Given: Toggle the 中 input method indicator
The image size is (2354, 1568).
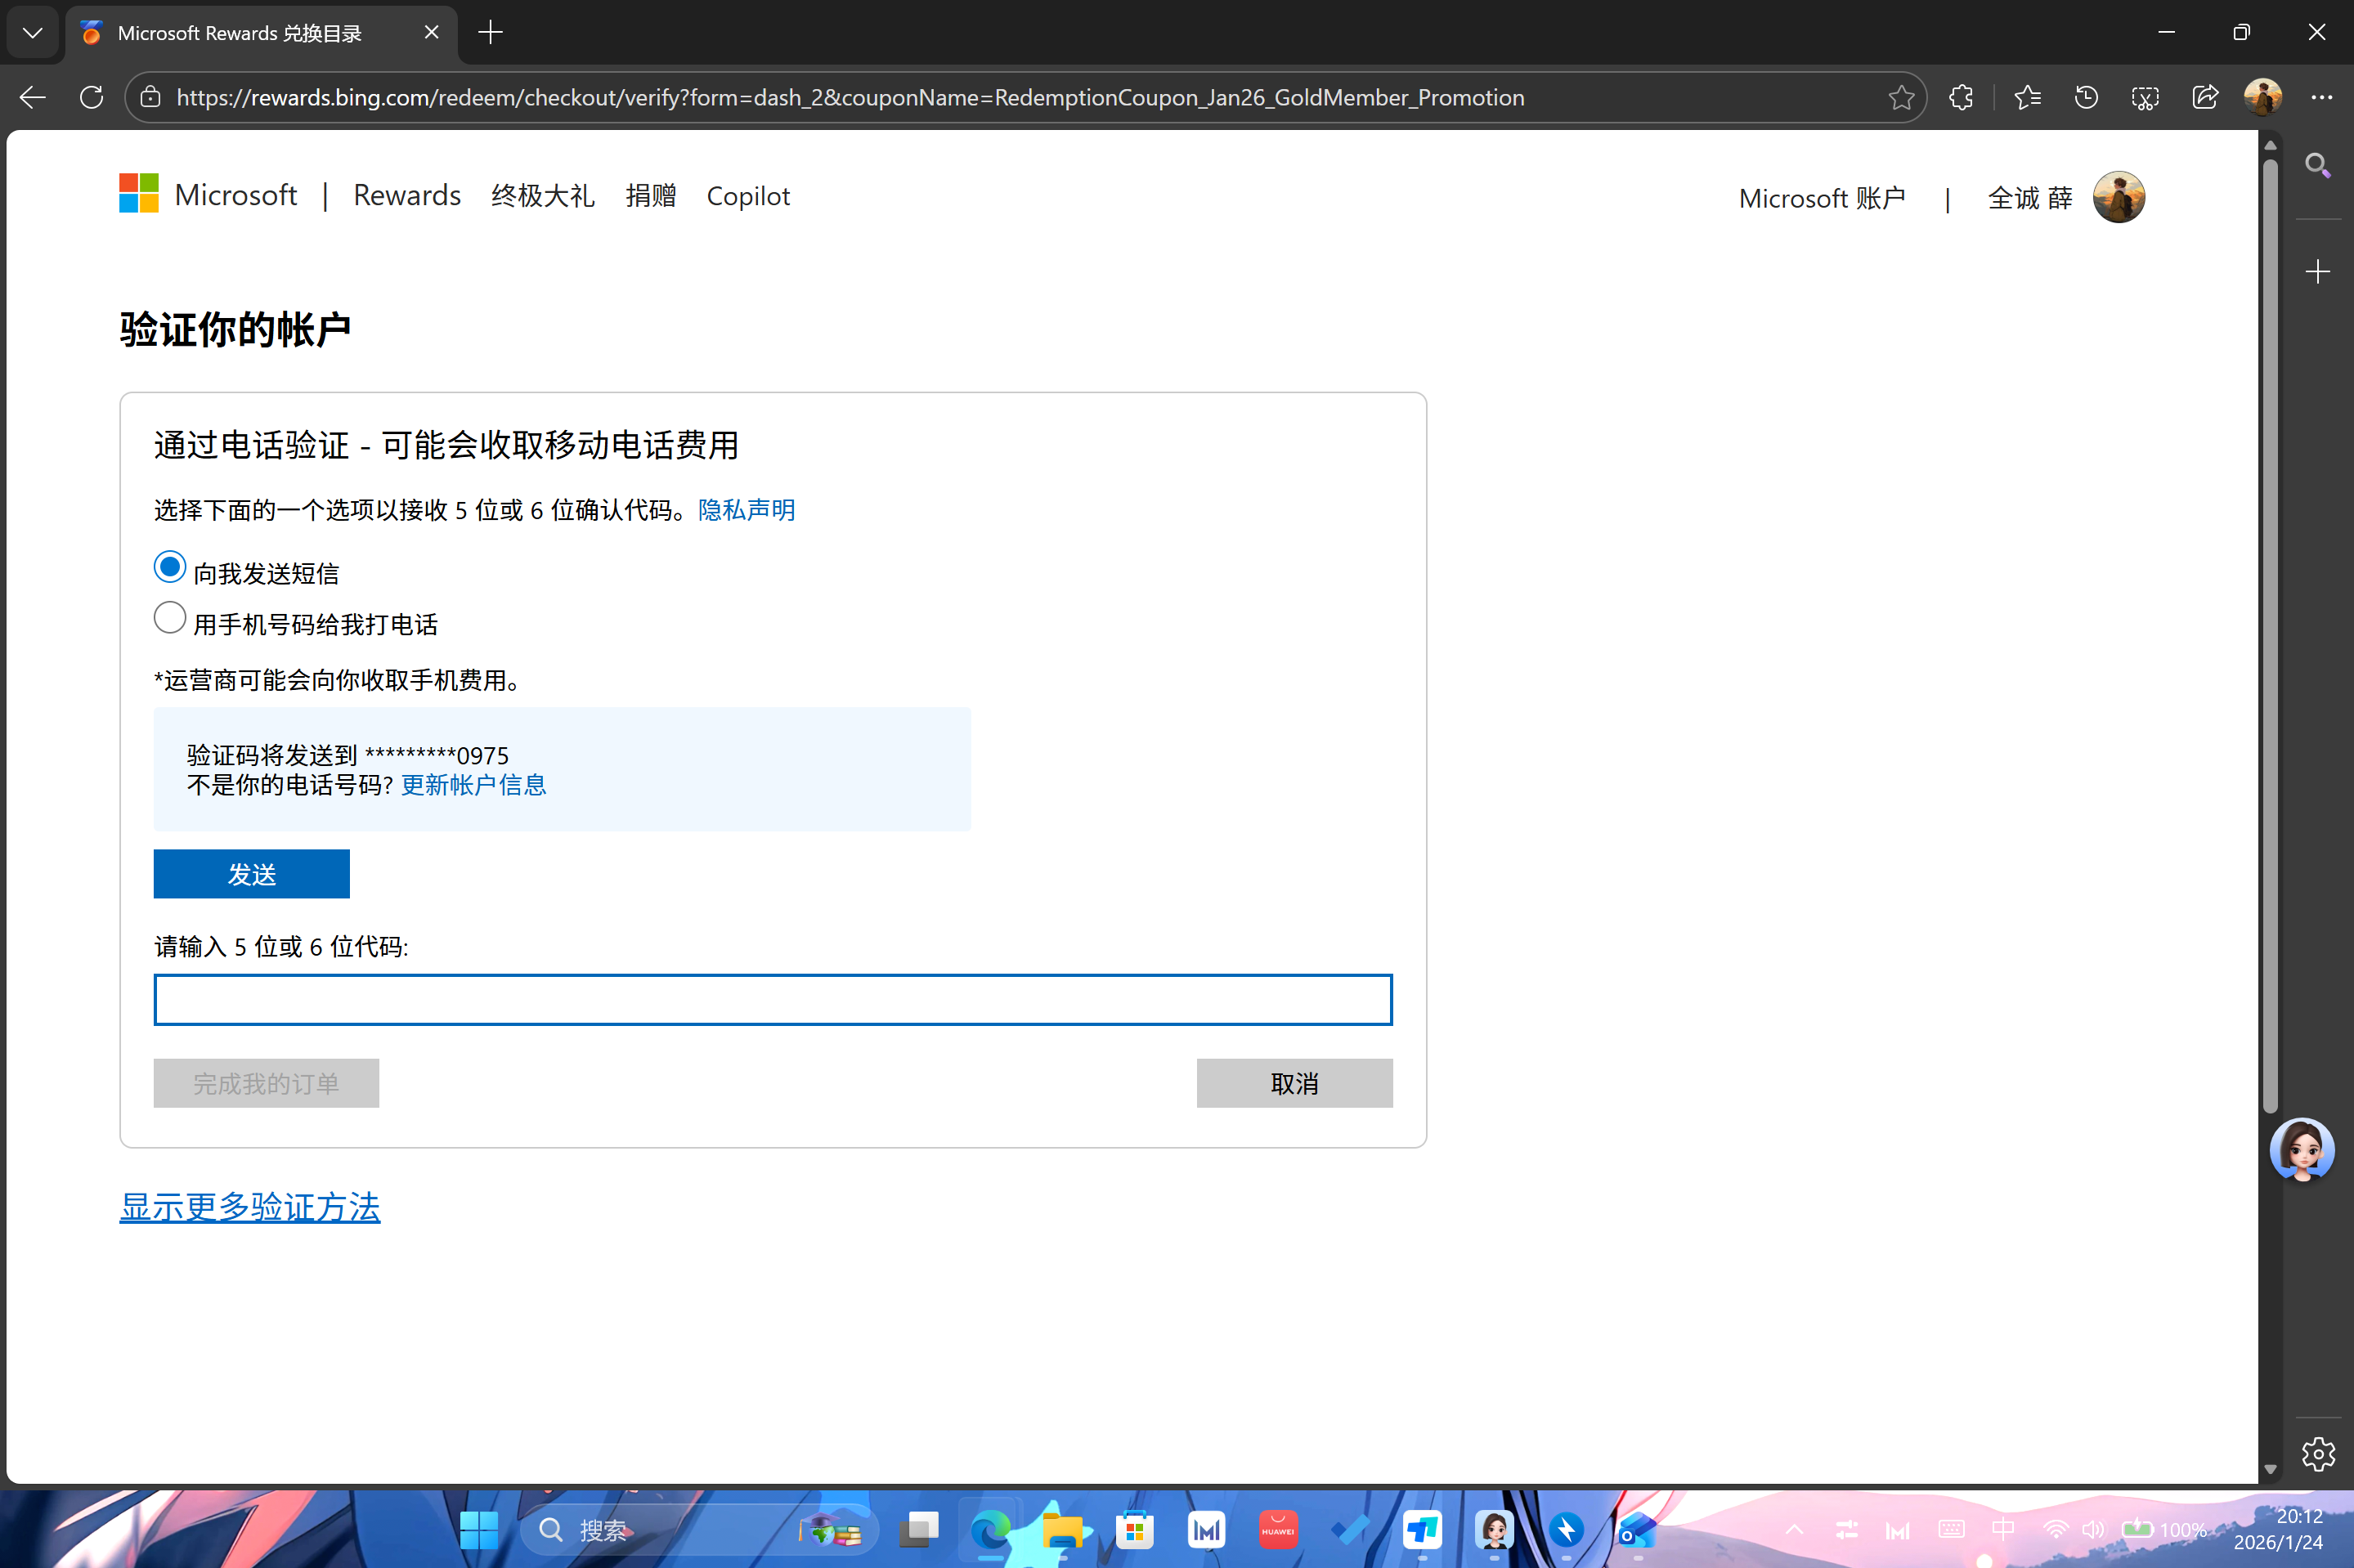Looking at the screenshot, I should (x=2004, y=1530).
